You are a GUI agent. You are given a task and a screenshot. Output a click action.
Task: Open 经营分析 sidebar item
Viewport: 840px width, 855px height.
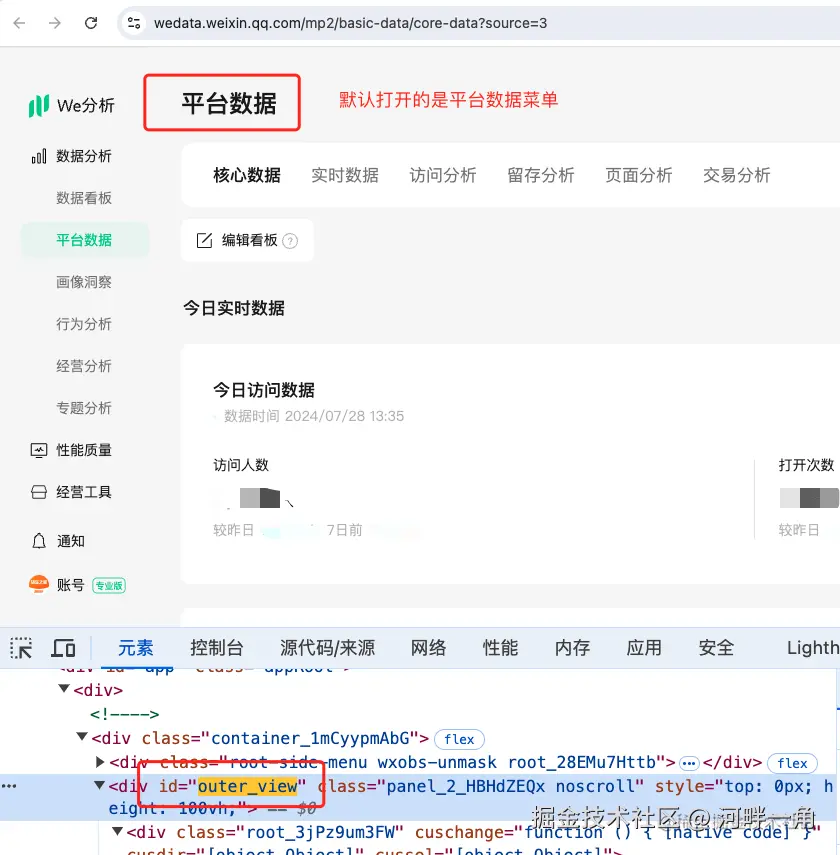tap(83, 366)
